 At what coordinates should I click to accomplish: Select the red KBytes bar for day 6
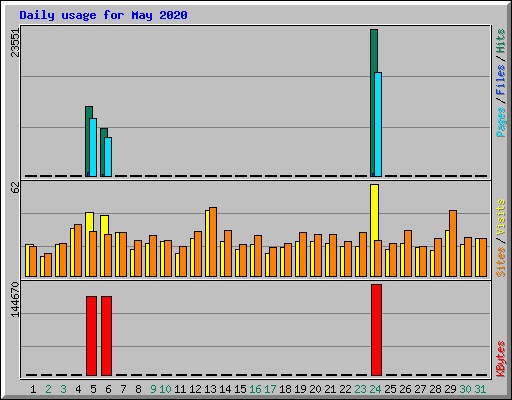click(x=106, y=336)
